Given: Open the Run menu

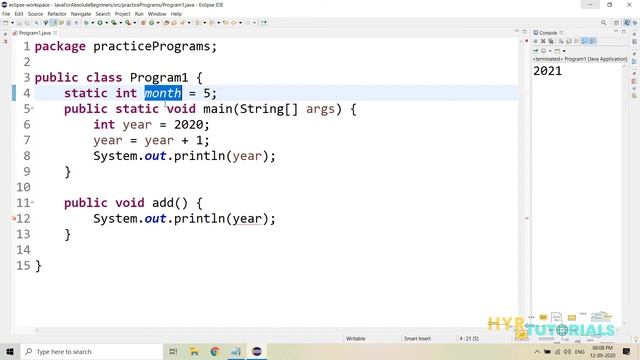Looking at the screenshot, I should click(x=139, y=14).
